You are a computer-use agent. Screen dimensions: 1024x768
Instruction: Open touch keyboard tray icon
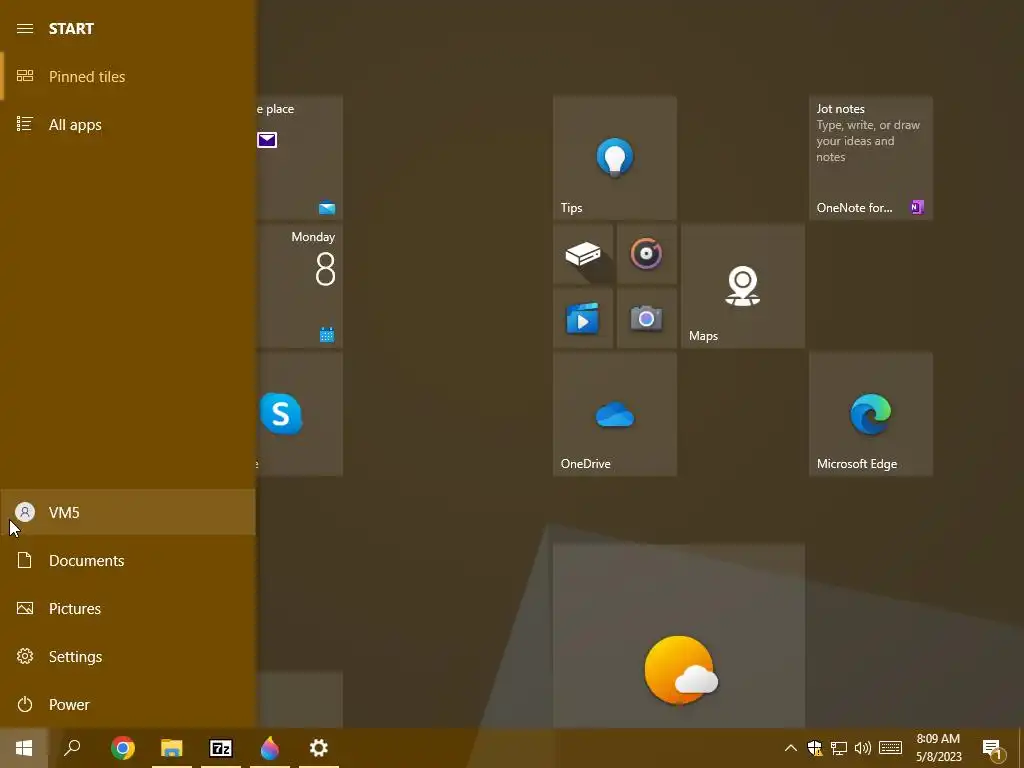pyautogui.click(x=890, y=748)
